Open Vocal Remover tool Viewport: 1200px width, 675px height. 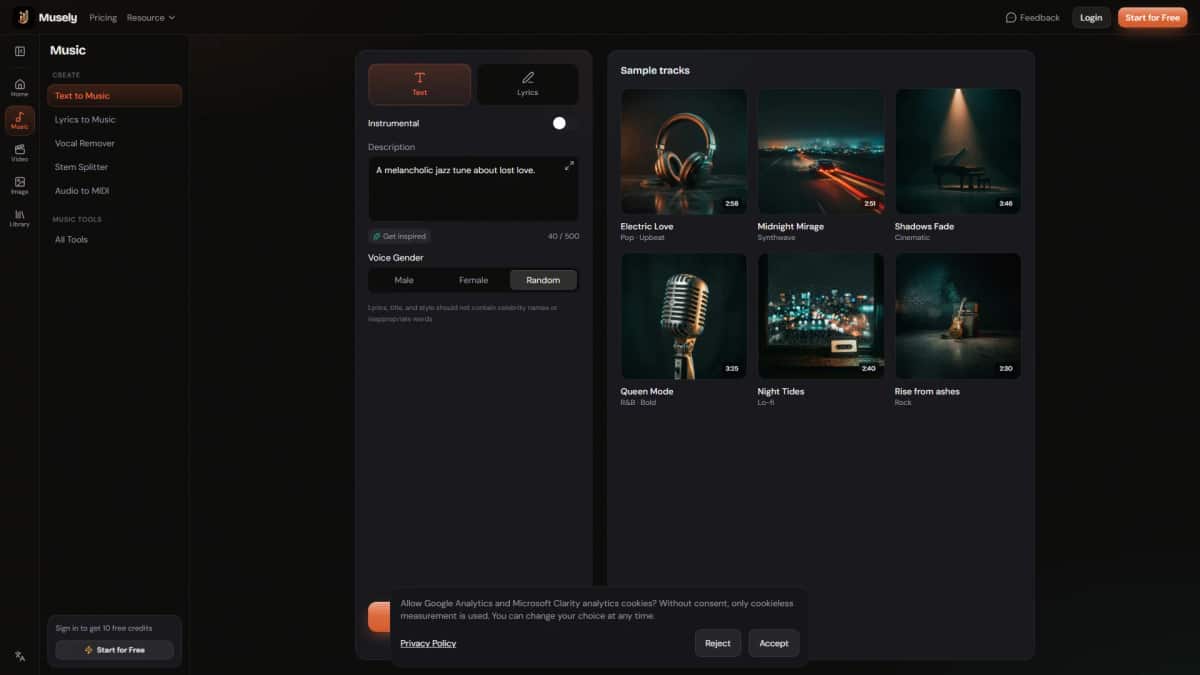point(114,143)
